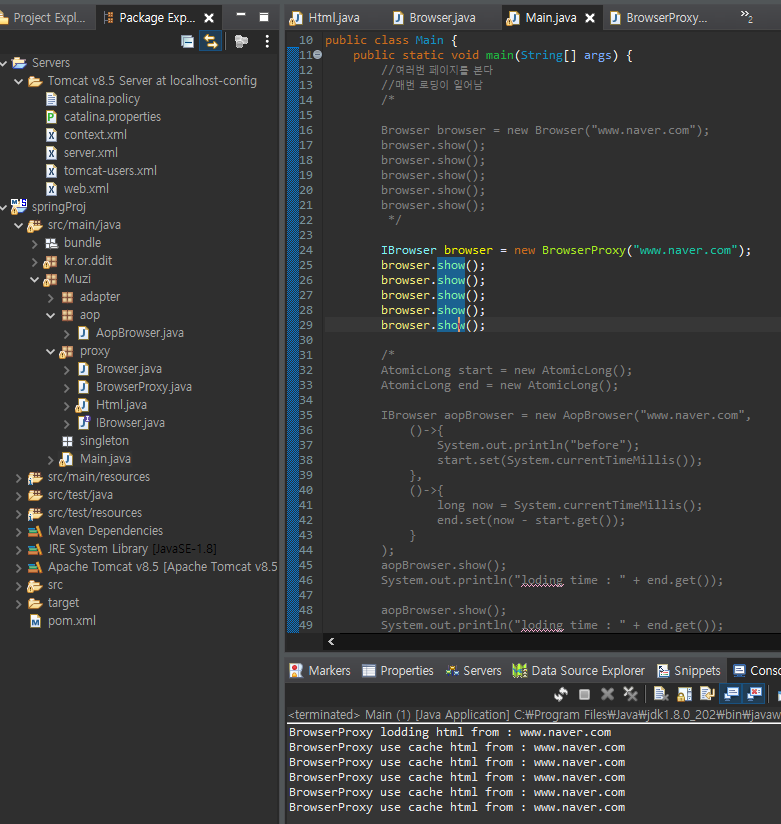Image resolution: width=781 pixels, height=824 pixels.
Task: Collapse the aop package
Action: click(51, 315)
